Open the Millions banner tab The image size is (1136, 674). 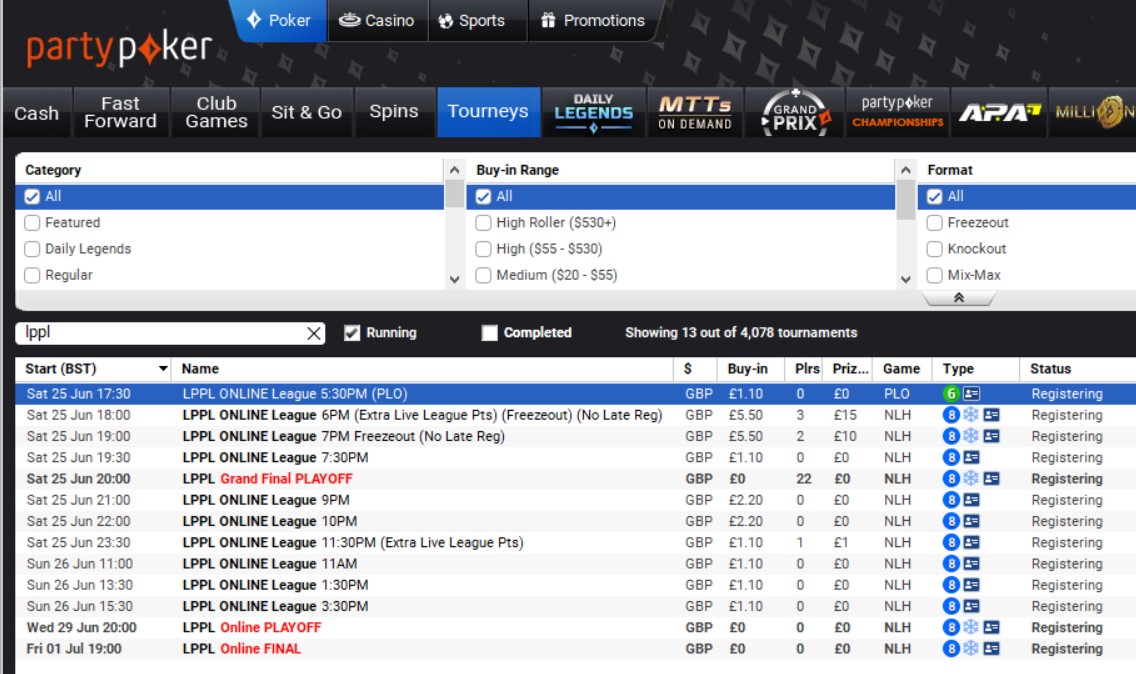1093,112
